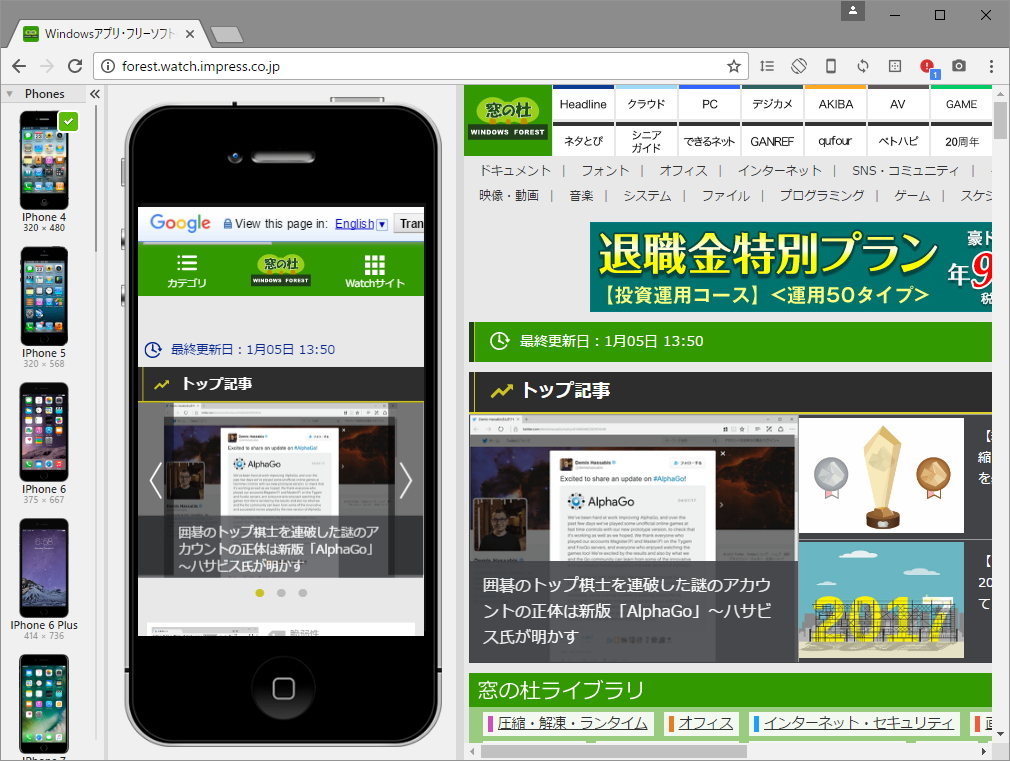This screenshot has height=761, width=1010.
Task: Collapse the Phones section triangle
Action: (x=9, y=93)
